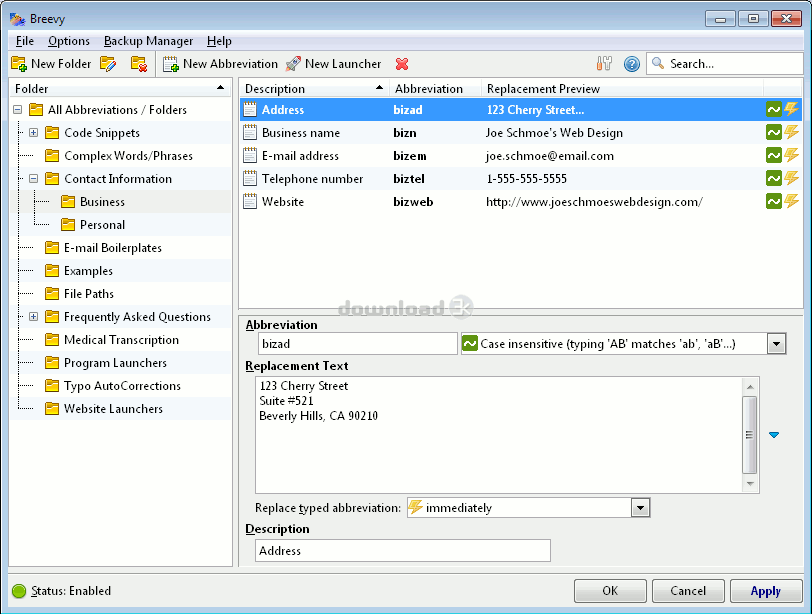Click the Description input field
The image size is (812, 614).
click(402, 550)
